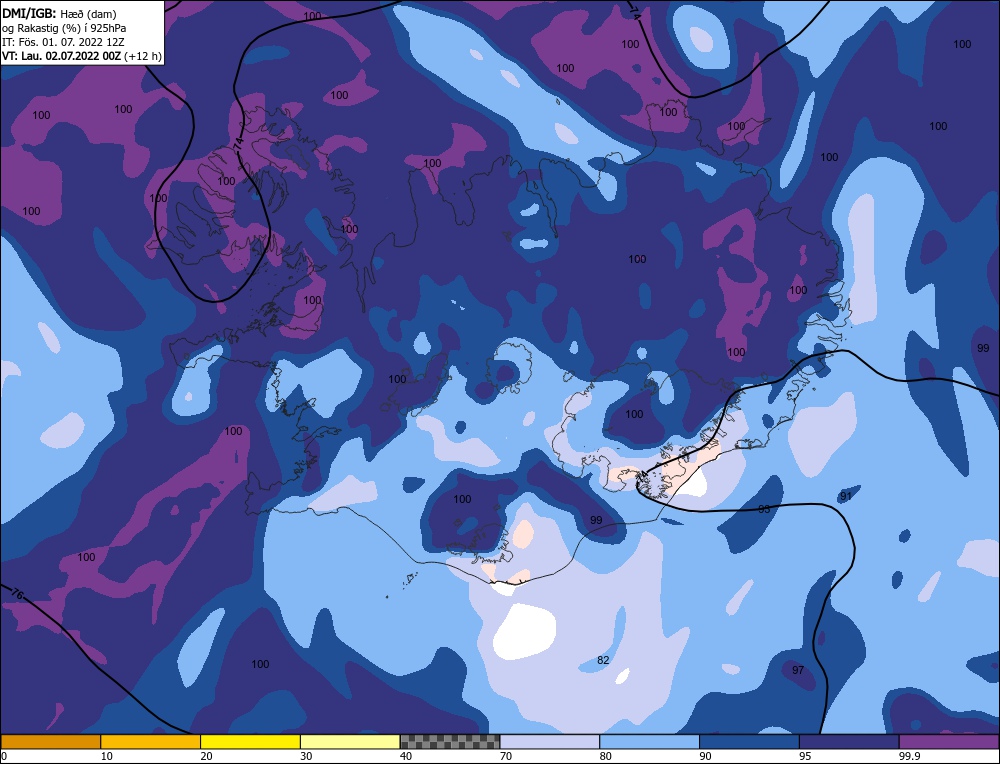Click the purple legend swatch above 99.9

[x=949, y=742]
